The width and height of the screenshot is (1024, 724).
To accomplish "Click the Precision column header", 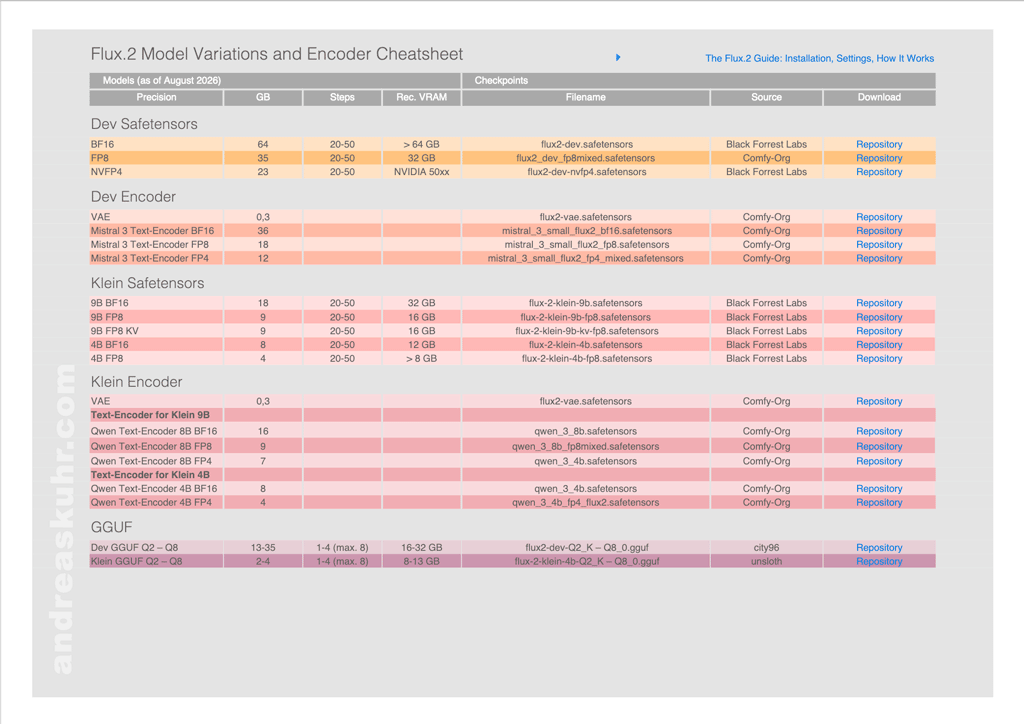I will pos(156,97).
